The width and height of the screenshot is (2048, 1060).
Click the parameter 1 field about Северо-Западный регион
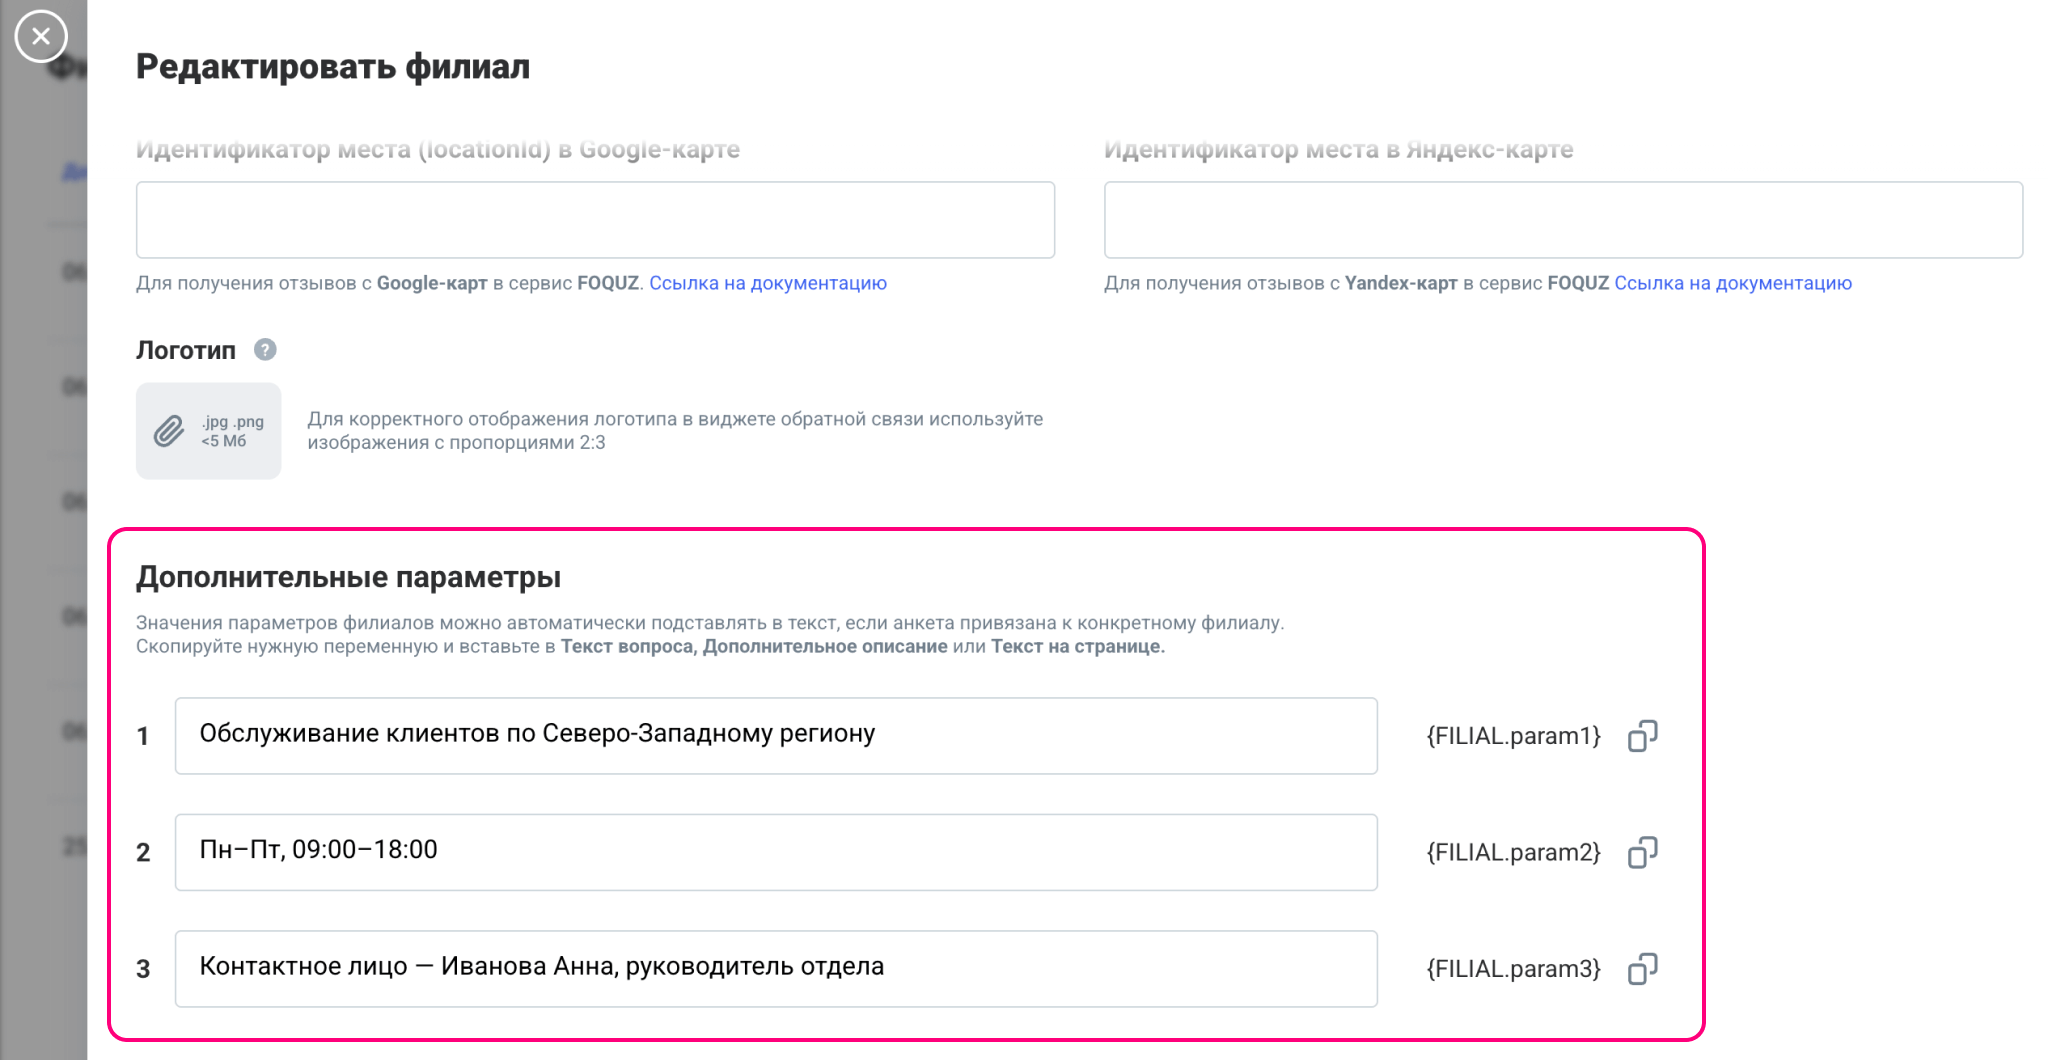tap(775, 736)
